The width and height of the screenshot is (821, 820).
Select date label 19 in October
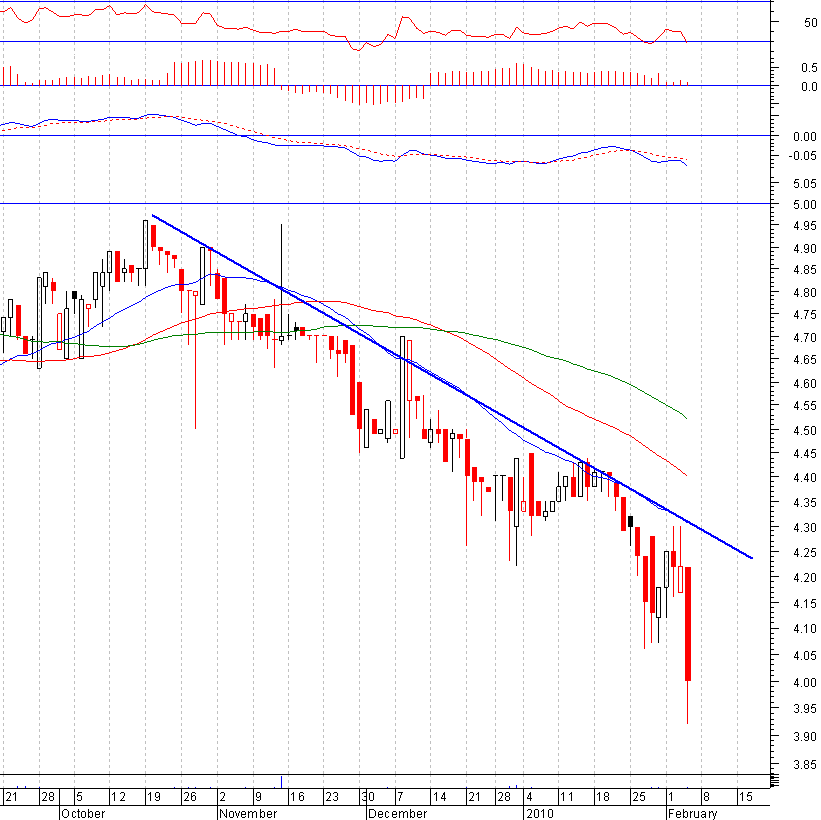154,797
